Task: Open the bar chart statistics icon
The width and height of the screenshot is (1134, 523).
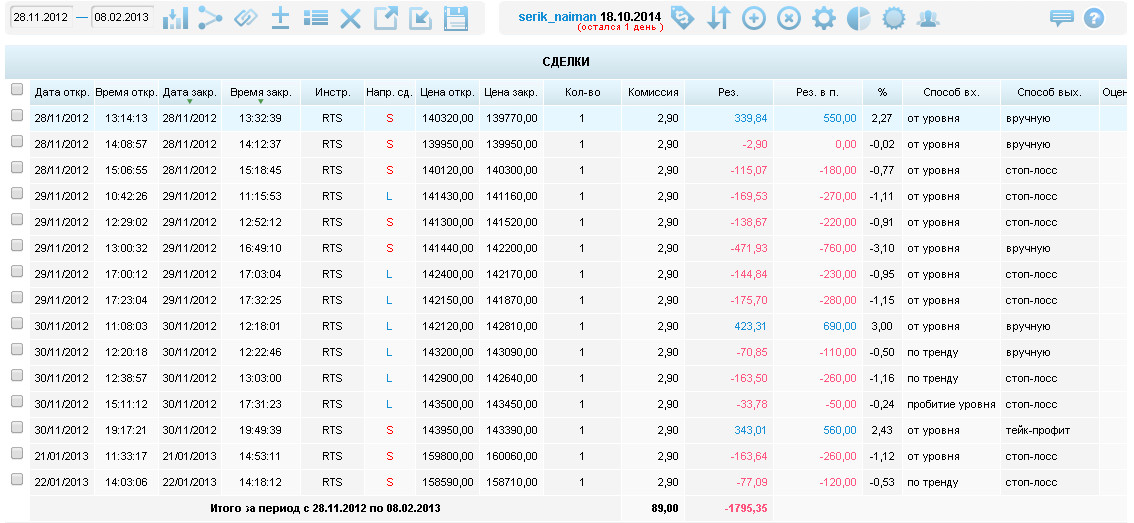Action: (175, 18)
